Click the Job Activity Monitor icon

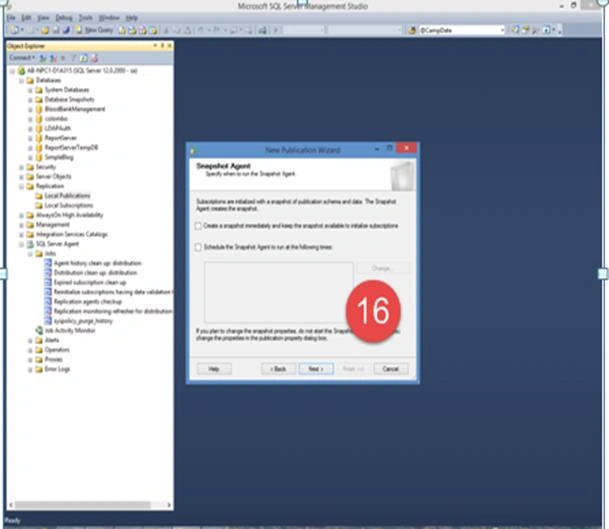tap(39, 331)
